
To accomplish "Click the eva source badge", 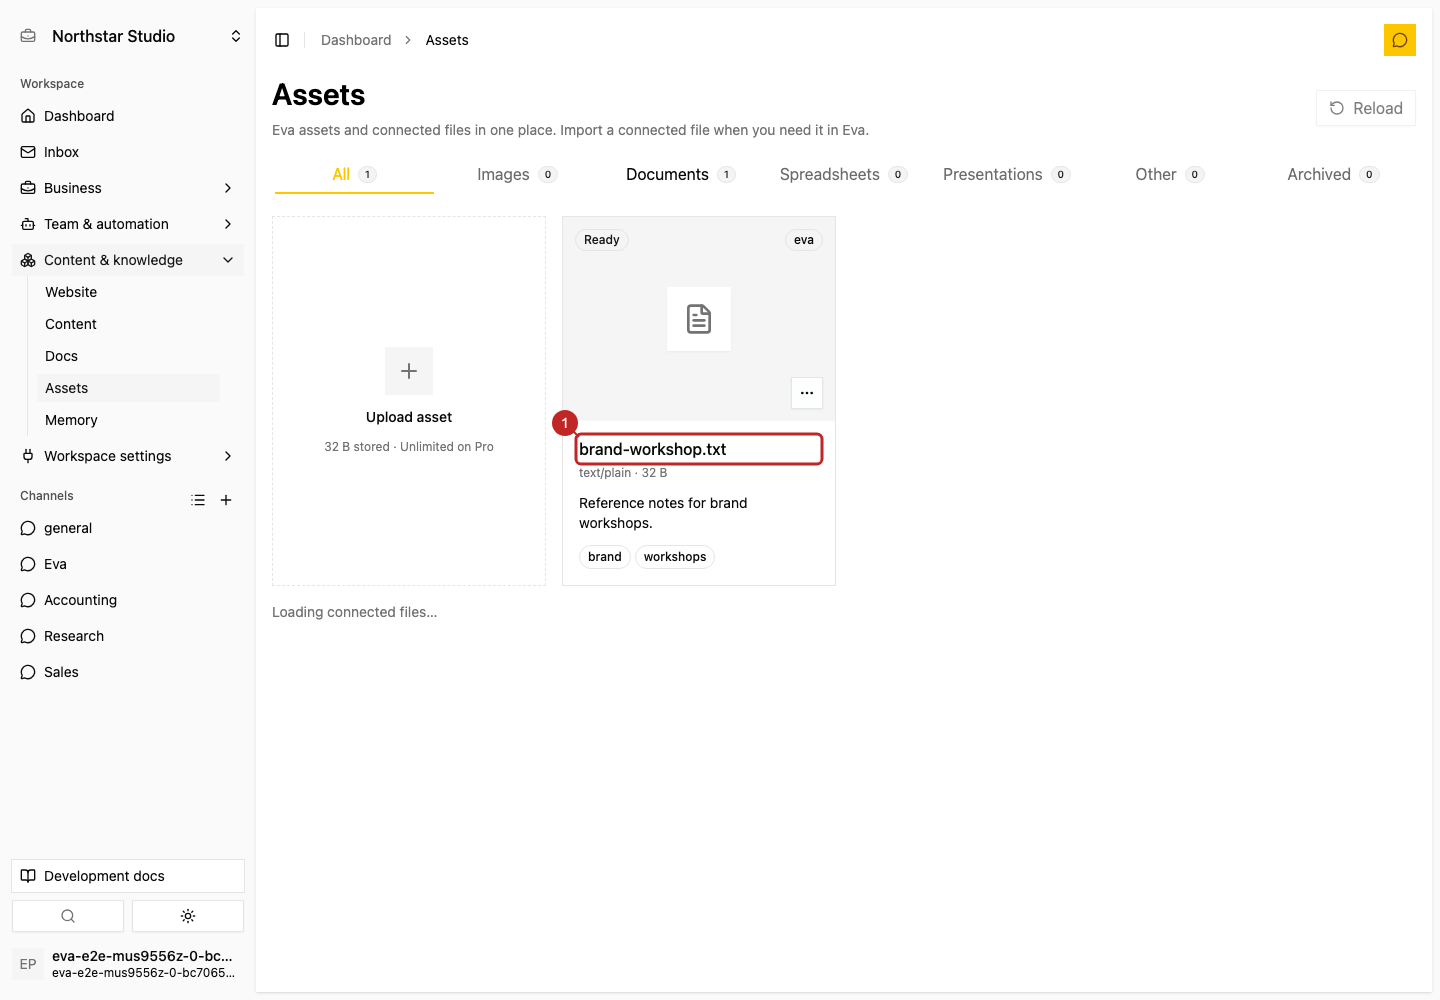I will click(804, 240).
